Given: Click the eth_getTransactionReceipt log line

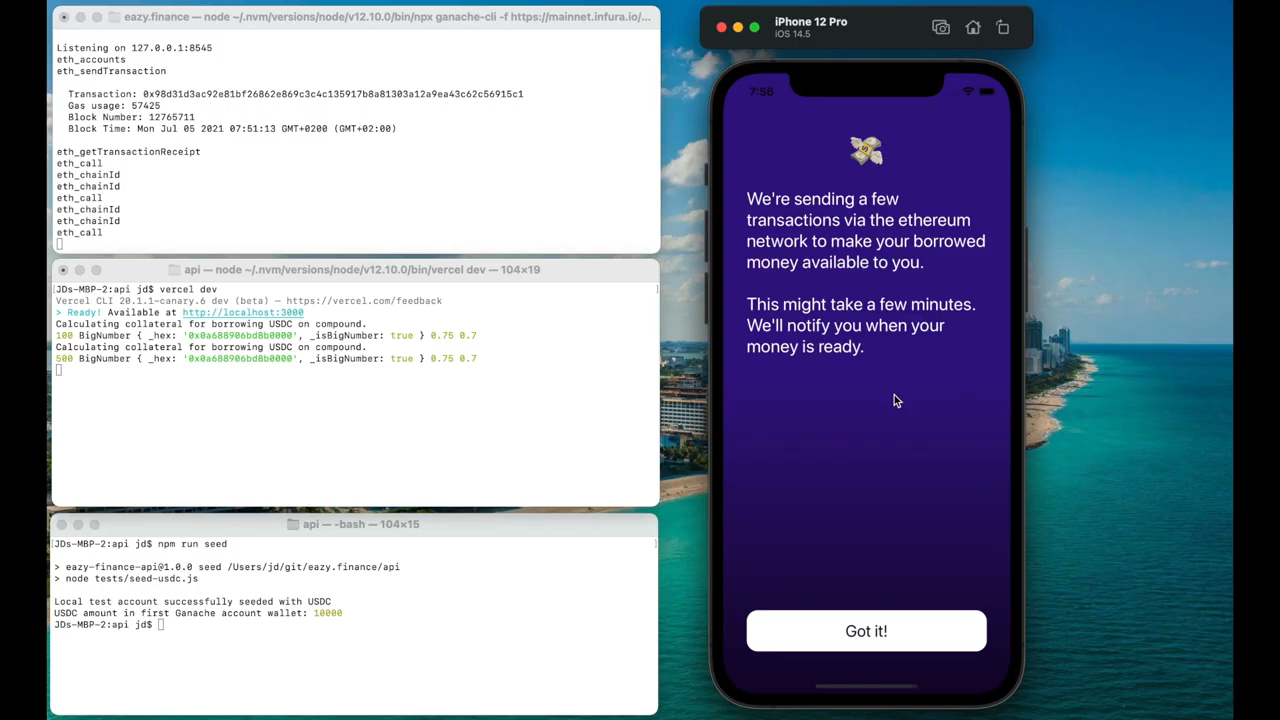Looking at the screenshot, I should (128, 152).
